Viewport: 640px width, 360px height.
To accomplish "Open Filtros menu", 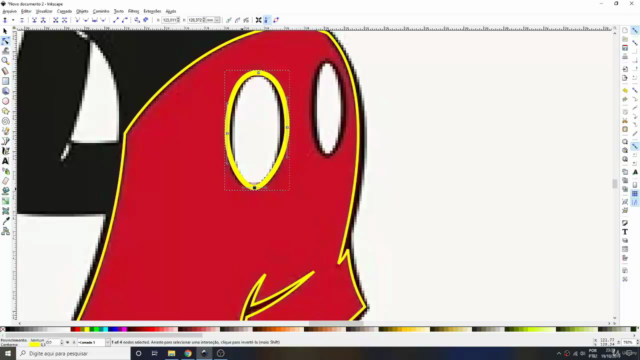I will [x=133, y=11].
